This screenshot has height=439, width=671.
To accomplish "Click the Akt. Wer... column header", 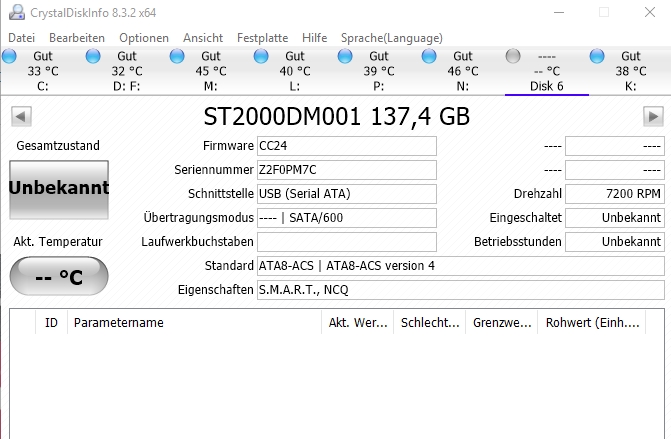I will (x=358, y=323).
